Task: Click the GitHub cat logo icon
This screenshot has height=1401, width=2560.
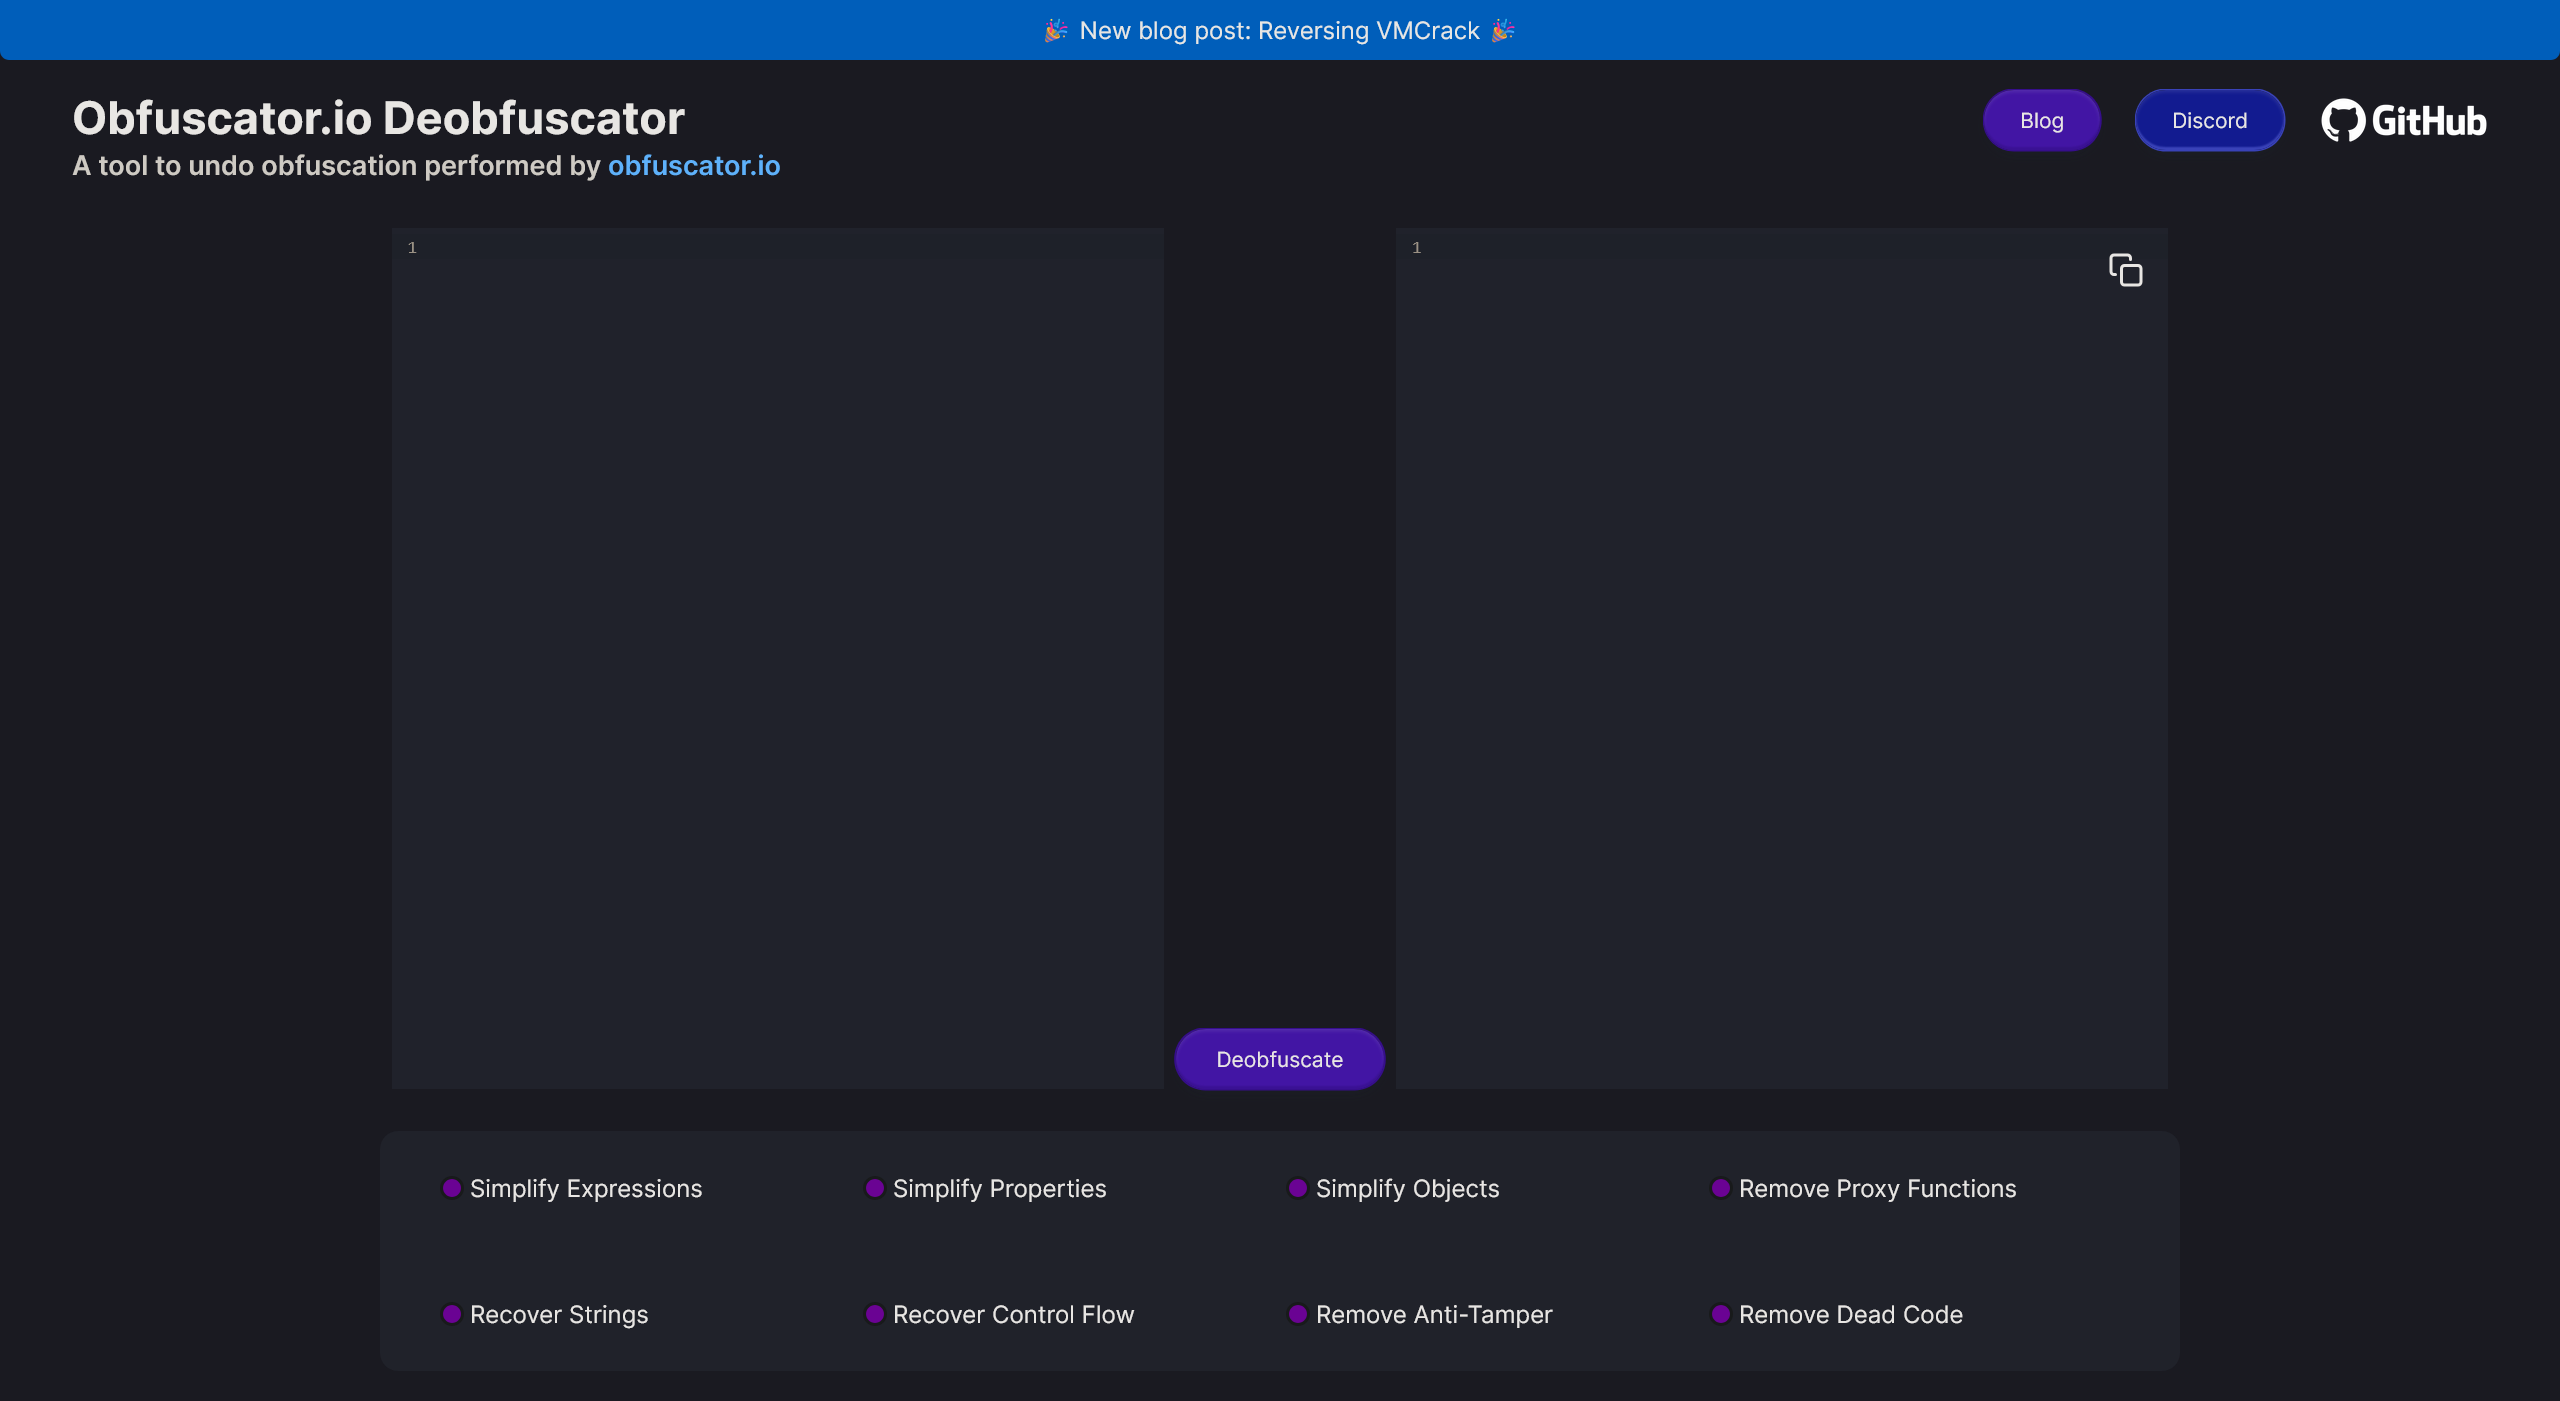Action: pos(2343,120)
